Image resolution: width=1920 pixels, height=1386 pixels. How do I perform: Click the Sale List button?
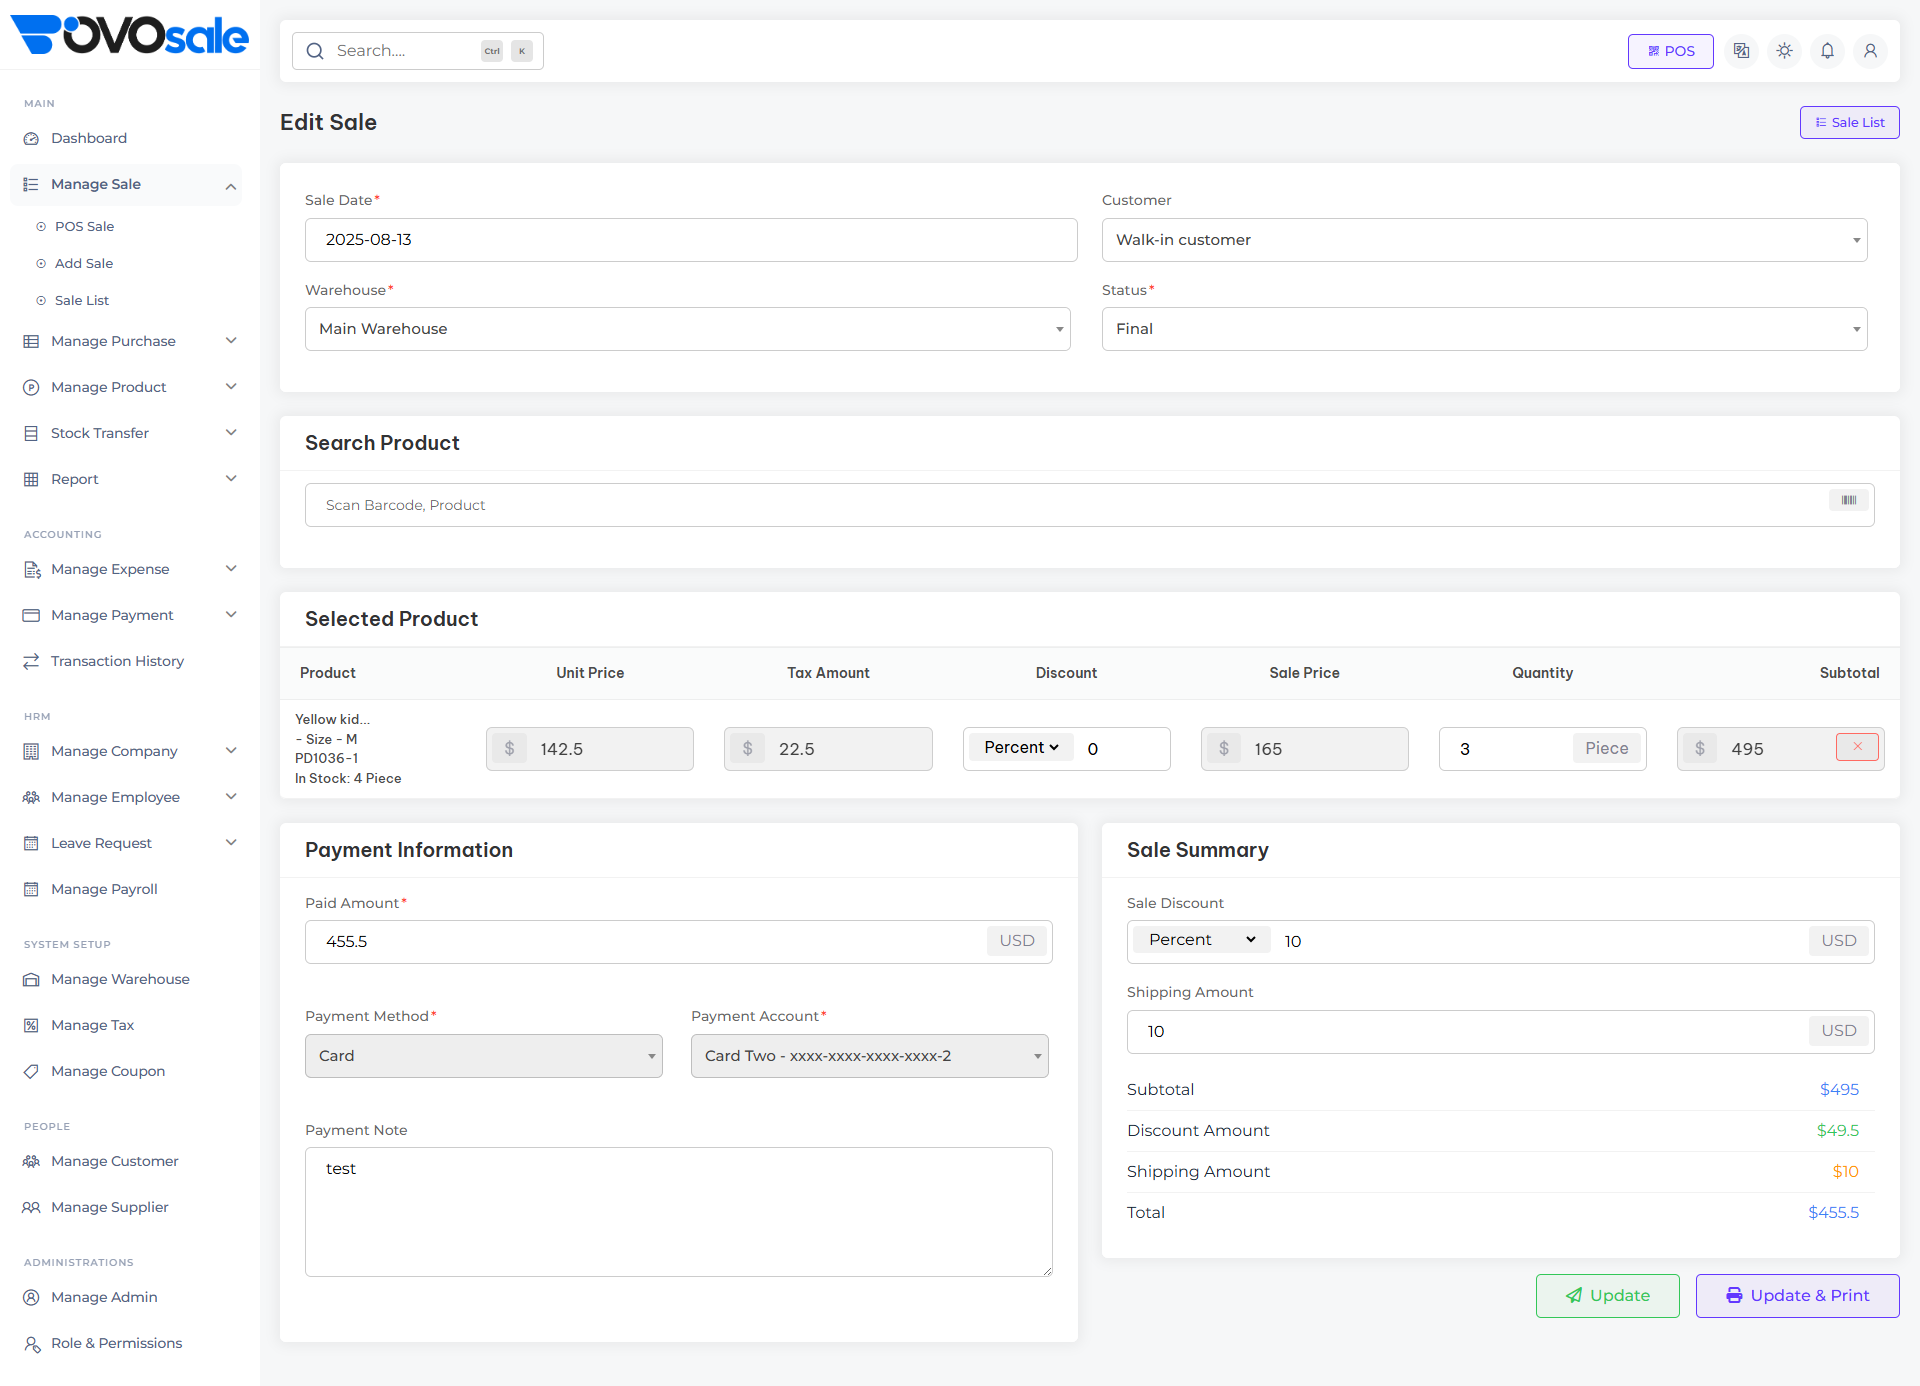click(1849, 122)
